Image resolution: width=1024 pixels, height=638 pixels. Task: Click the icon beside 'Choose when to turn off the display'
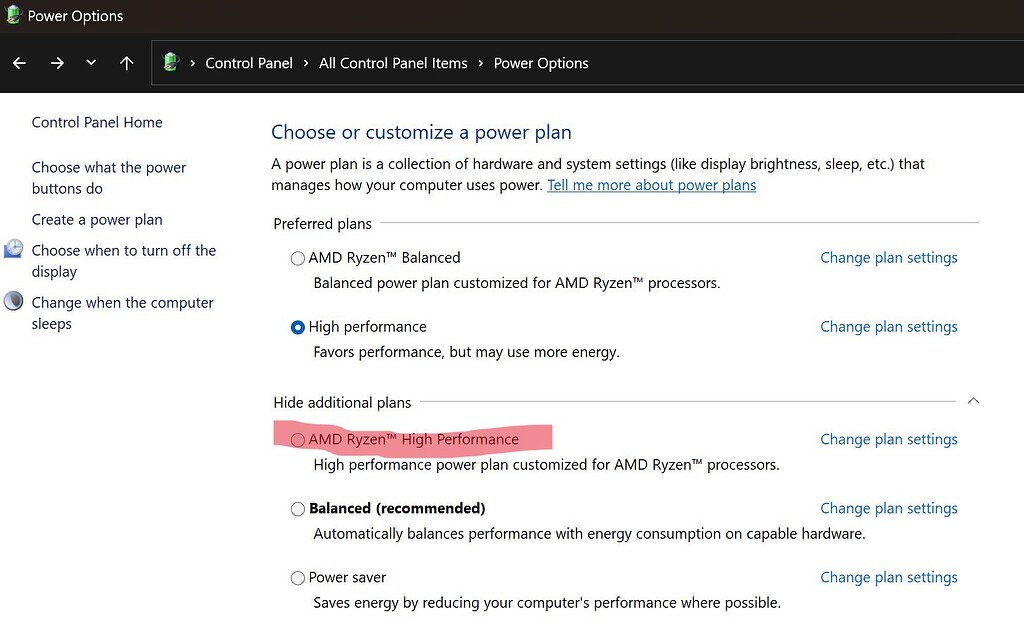coord(13,250)
